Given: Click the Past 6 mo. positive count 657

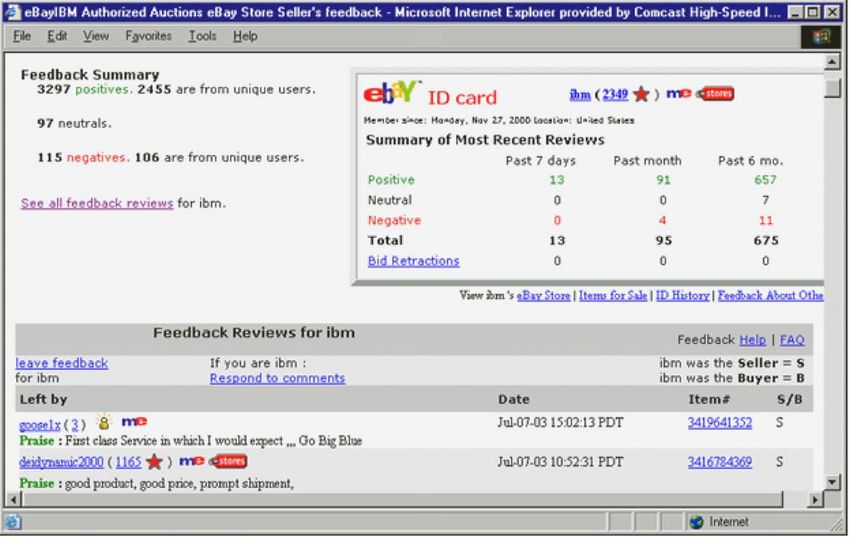Looking at the screenshot, I should click(765, 180).
